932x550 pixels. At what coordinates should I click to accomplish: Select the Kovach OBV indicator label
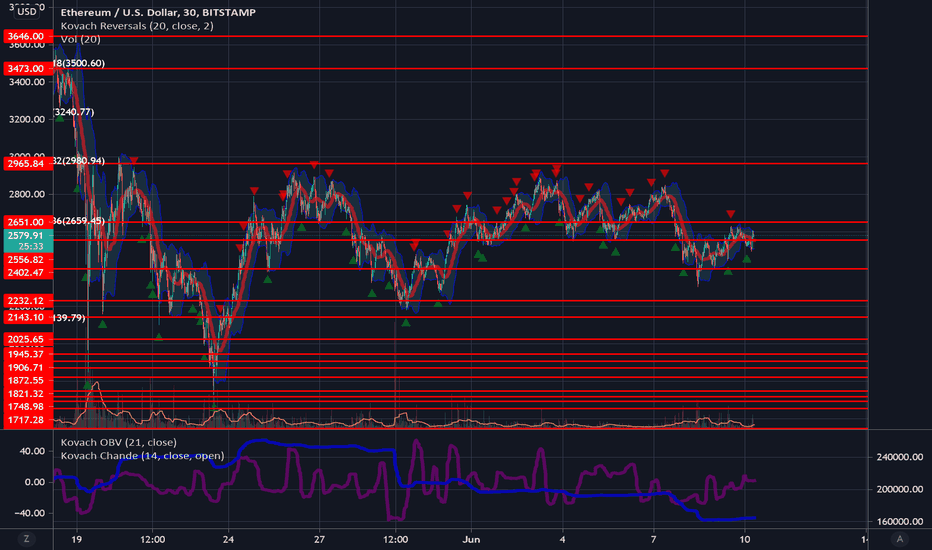coord(118,442)
